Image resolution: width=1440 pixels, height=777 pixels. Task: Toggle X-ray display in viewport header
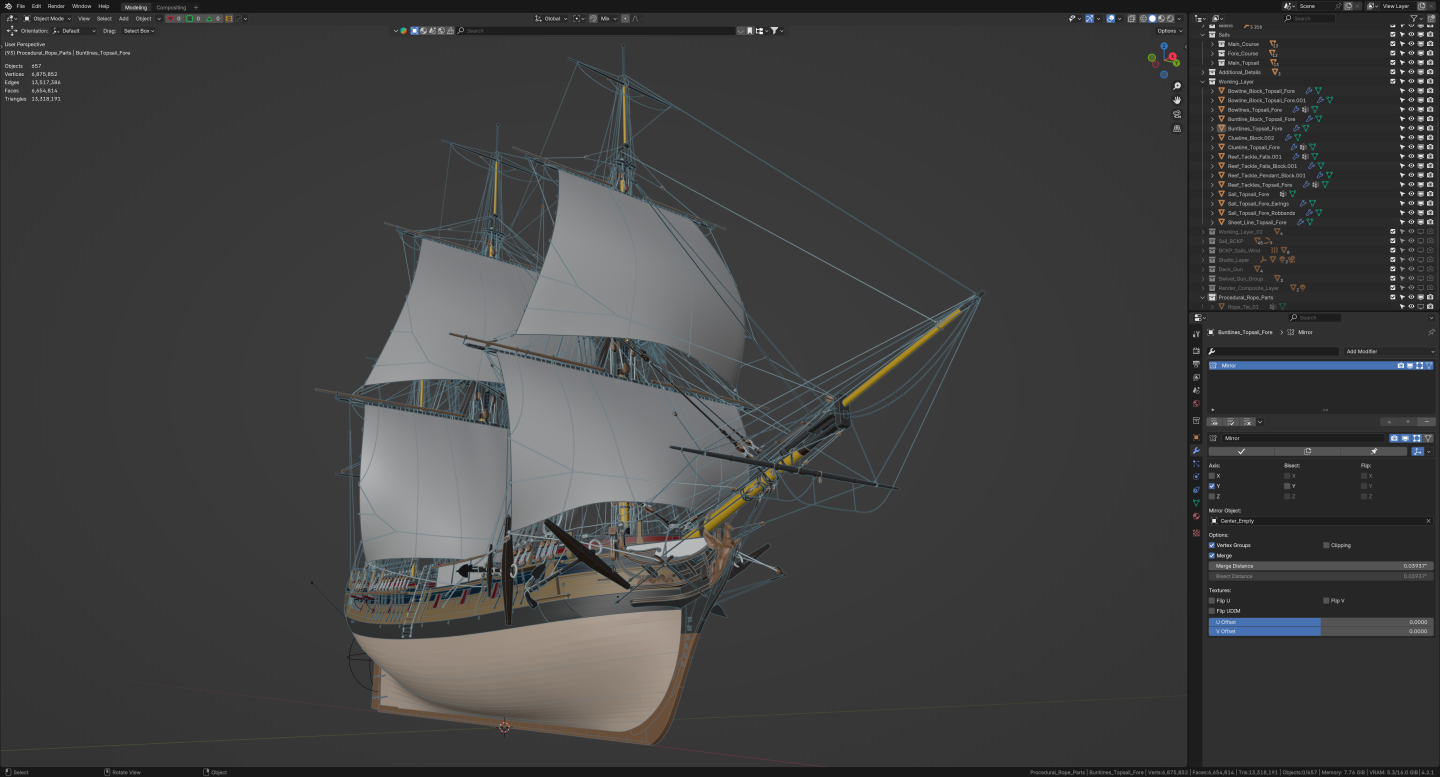(1131, 18)
